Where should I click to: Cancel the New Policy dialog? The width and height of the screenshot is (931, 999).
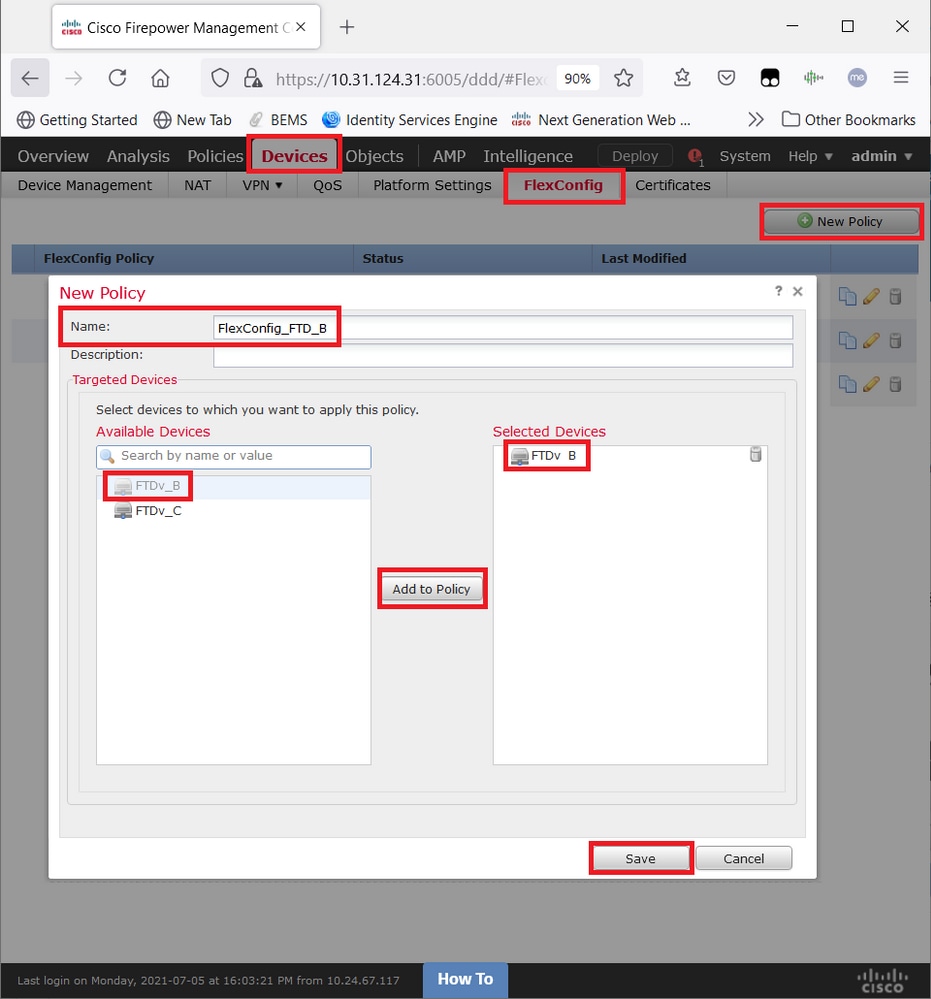[x=744, y=858]
